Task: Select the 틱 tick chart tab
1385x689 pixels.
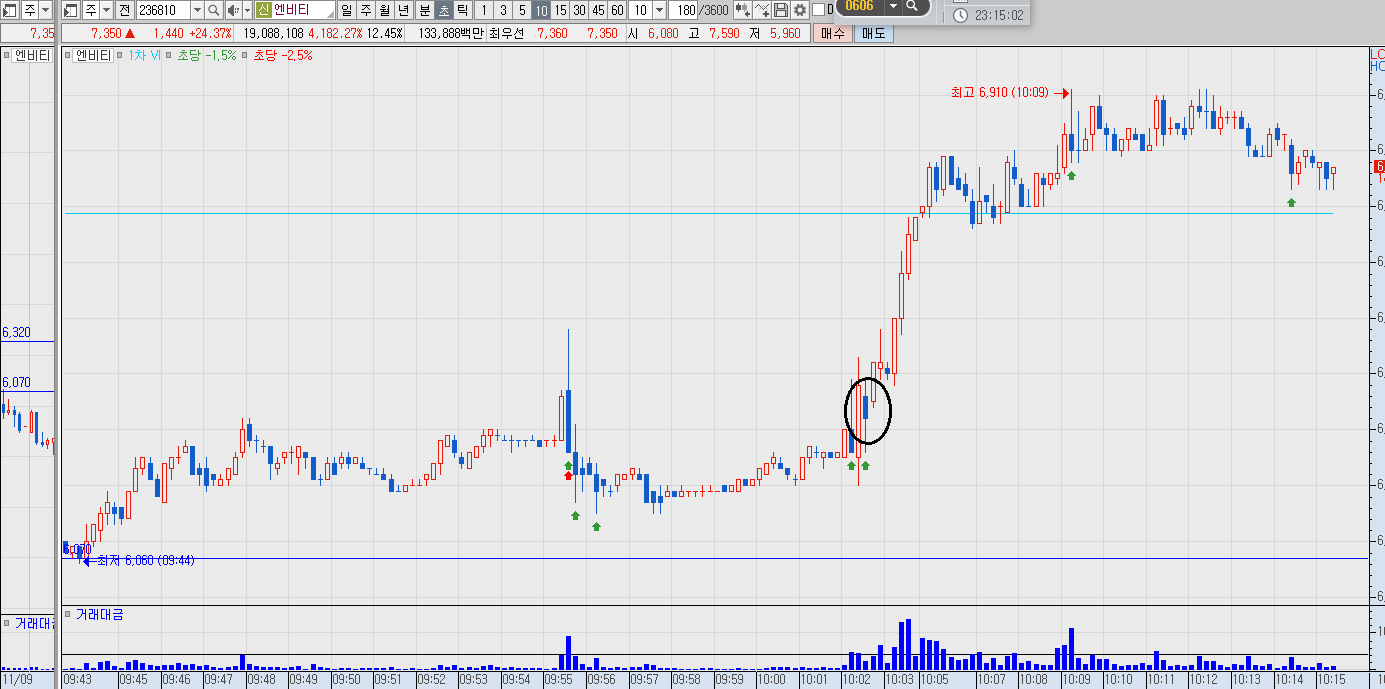Action: [x=463, y=10]
